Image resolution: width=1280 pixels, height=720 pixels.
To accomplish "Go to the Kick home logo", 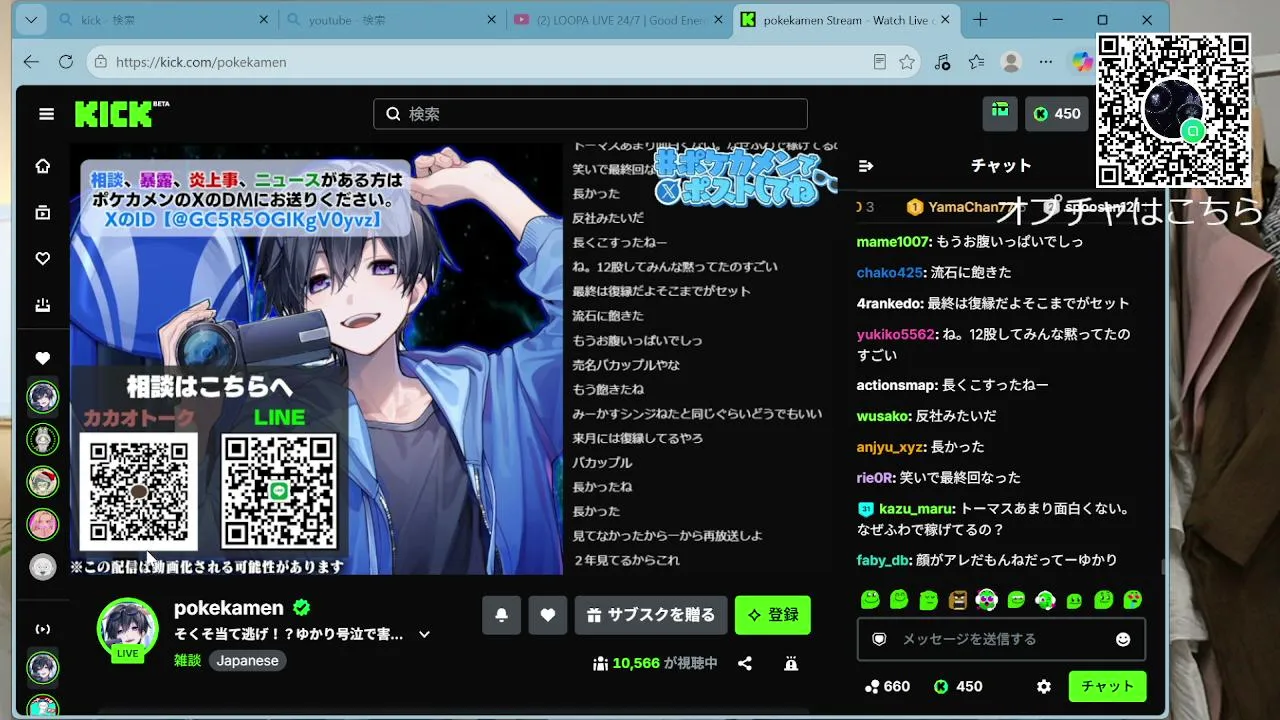I will pos(121,114).
